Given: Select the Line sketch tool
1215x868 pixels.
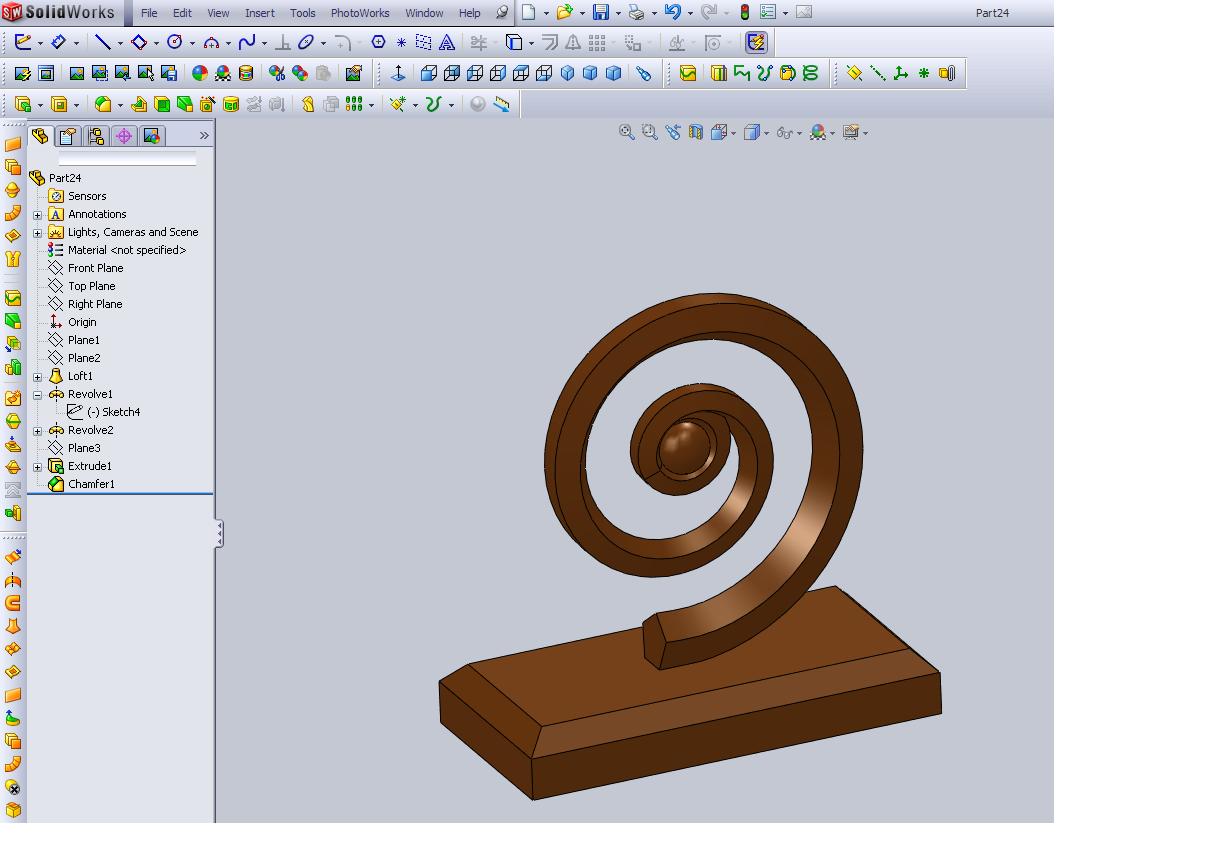Looking at the screenshot, I should [x=102, y=43].
